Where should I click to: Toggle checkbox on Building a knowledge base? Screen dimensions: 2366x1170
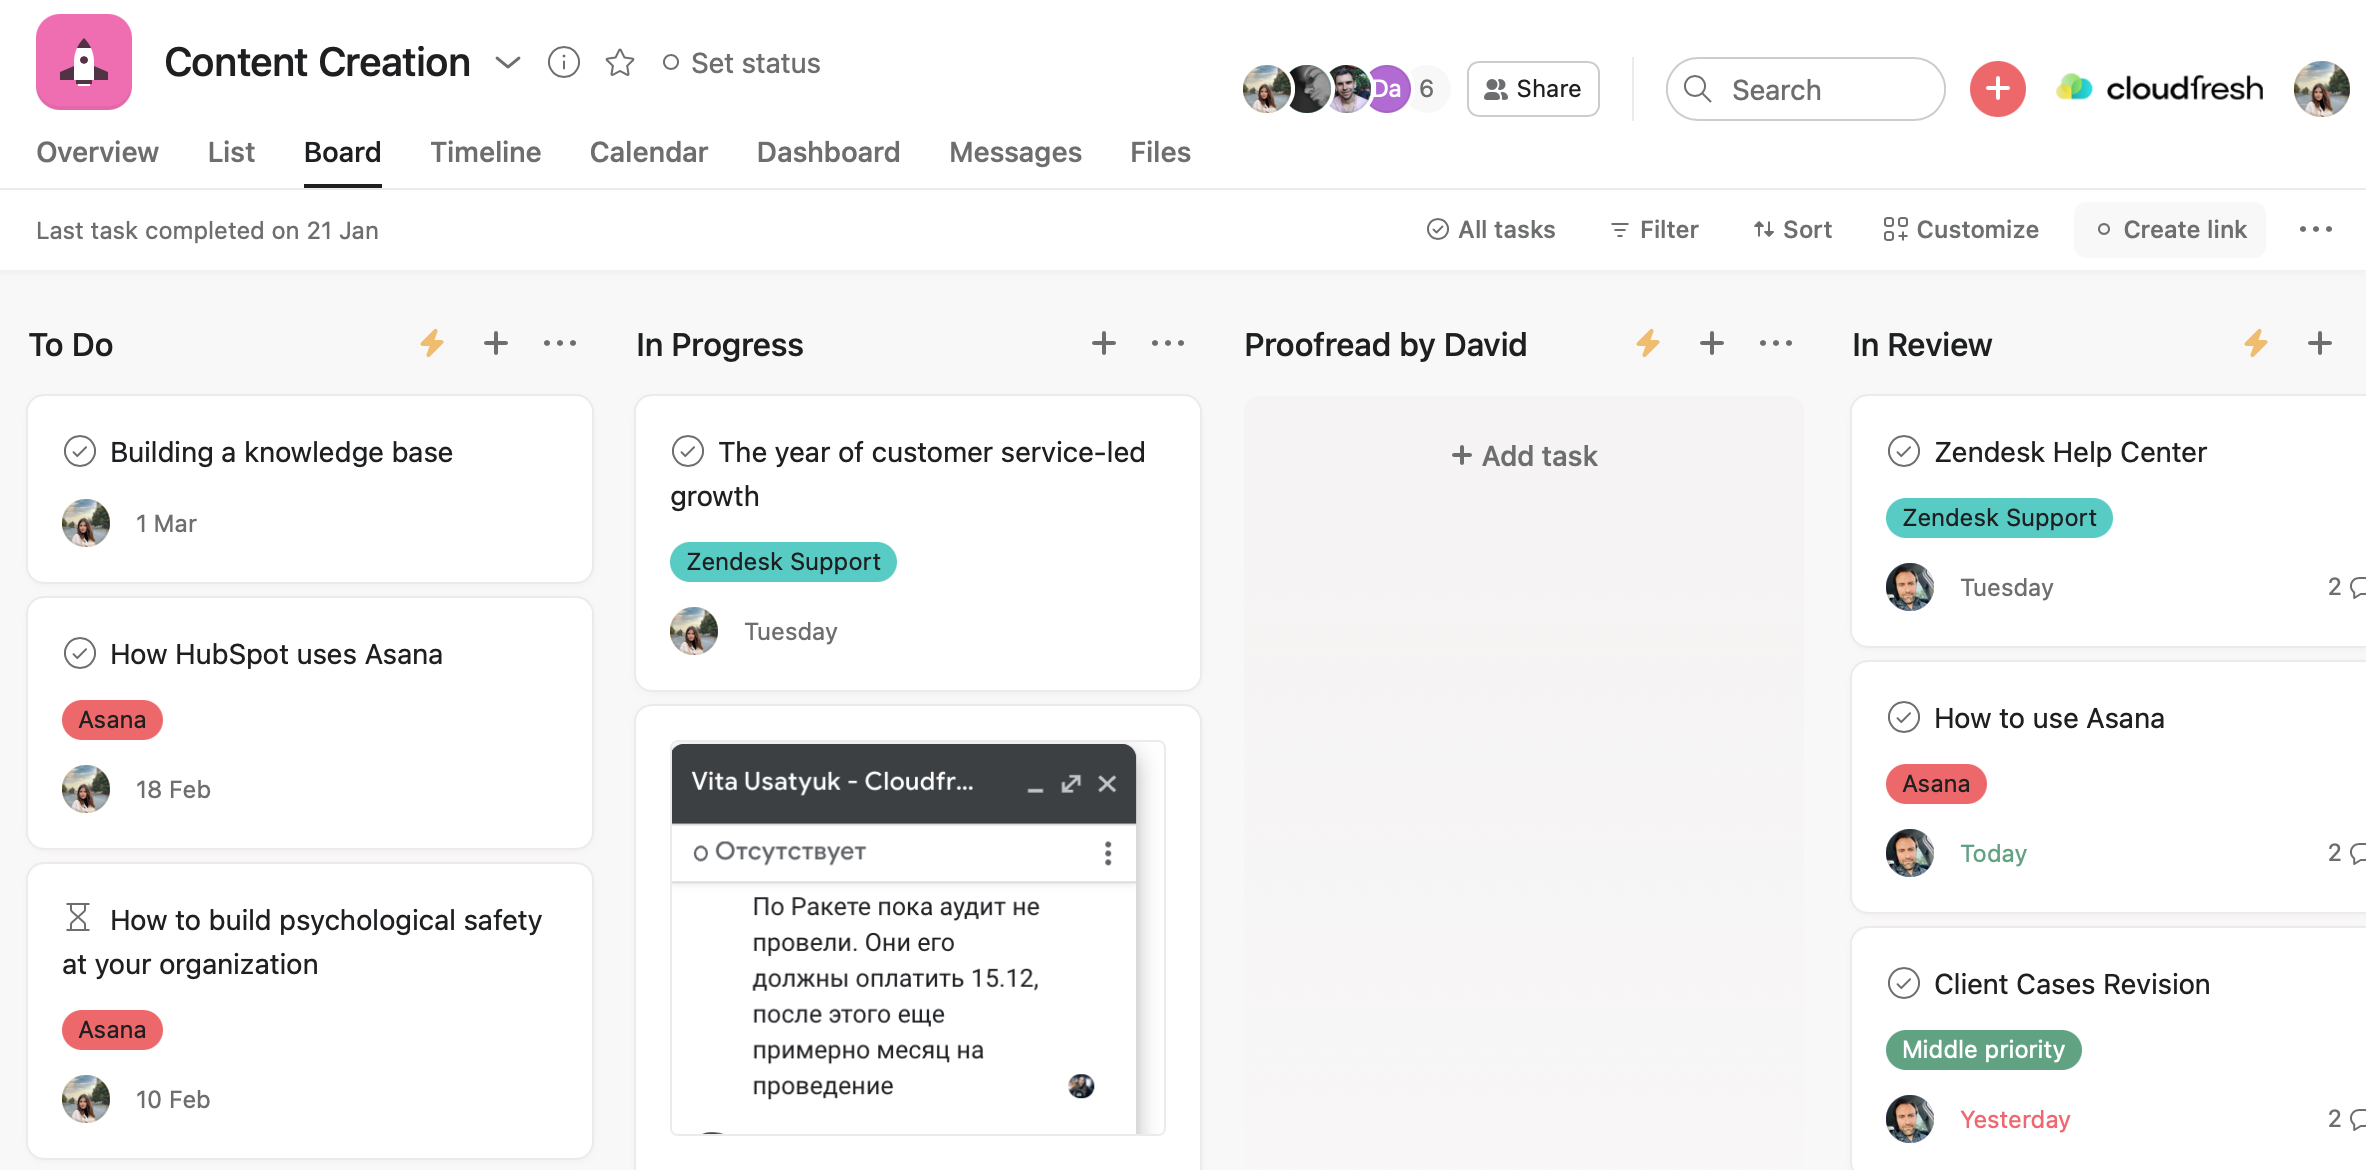(x=80, y=451)
